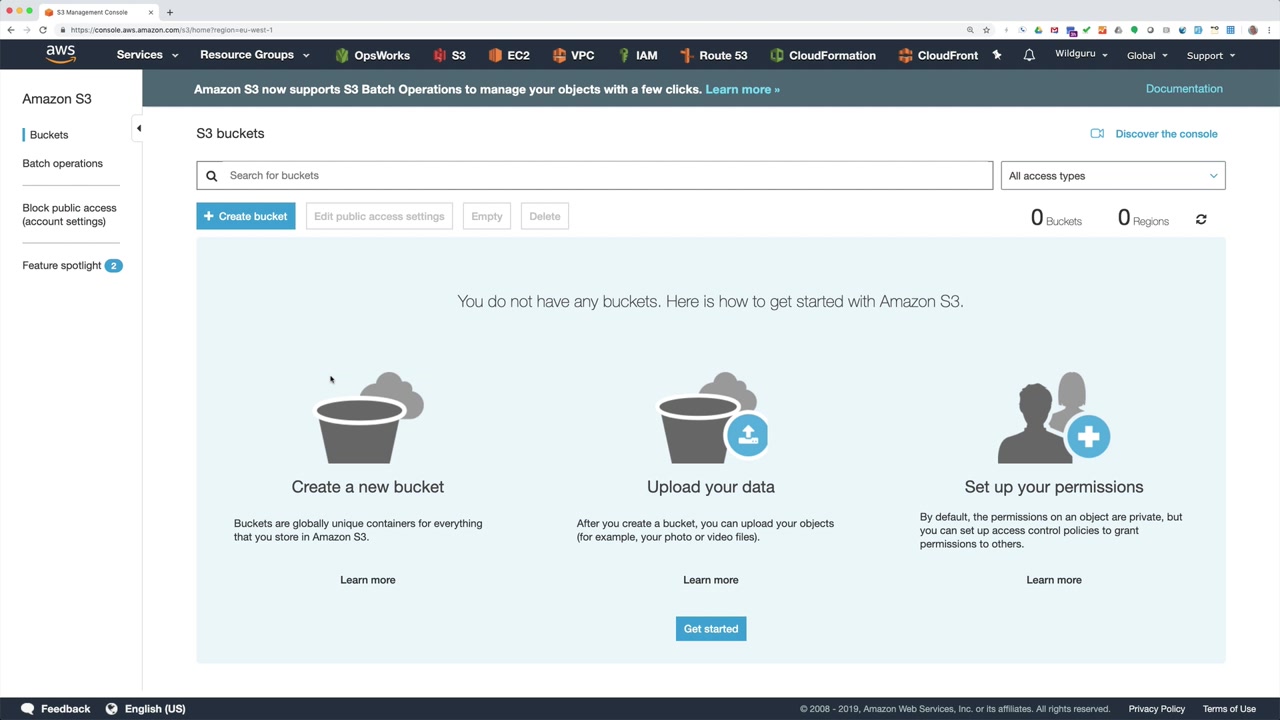Open the Privacy Policy link
The width and height of the screenshot is (1280, 720).
click(1157, 709)
